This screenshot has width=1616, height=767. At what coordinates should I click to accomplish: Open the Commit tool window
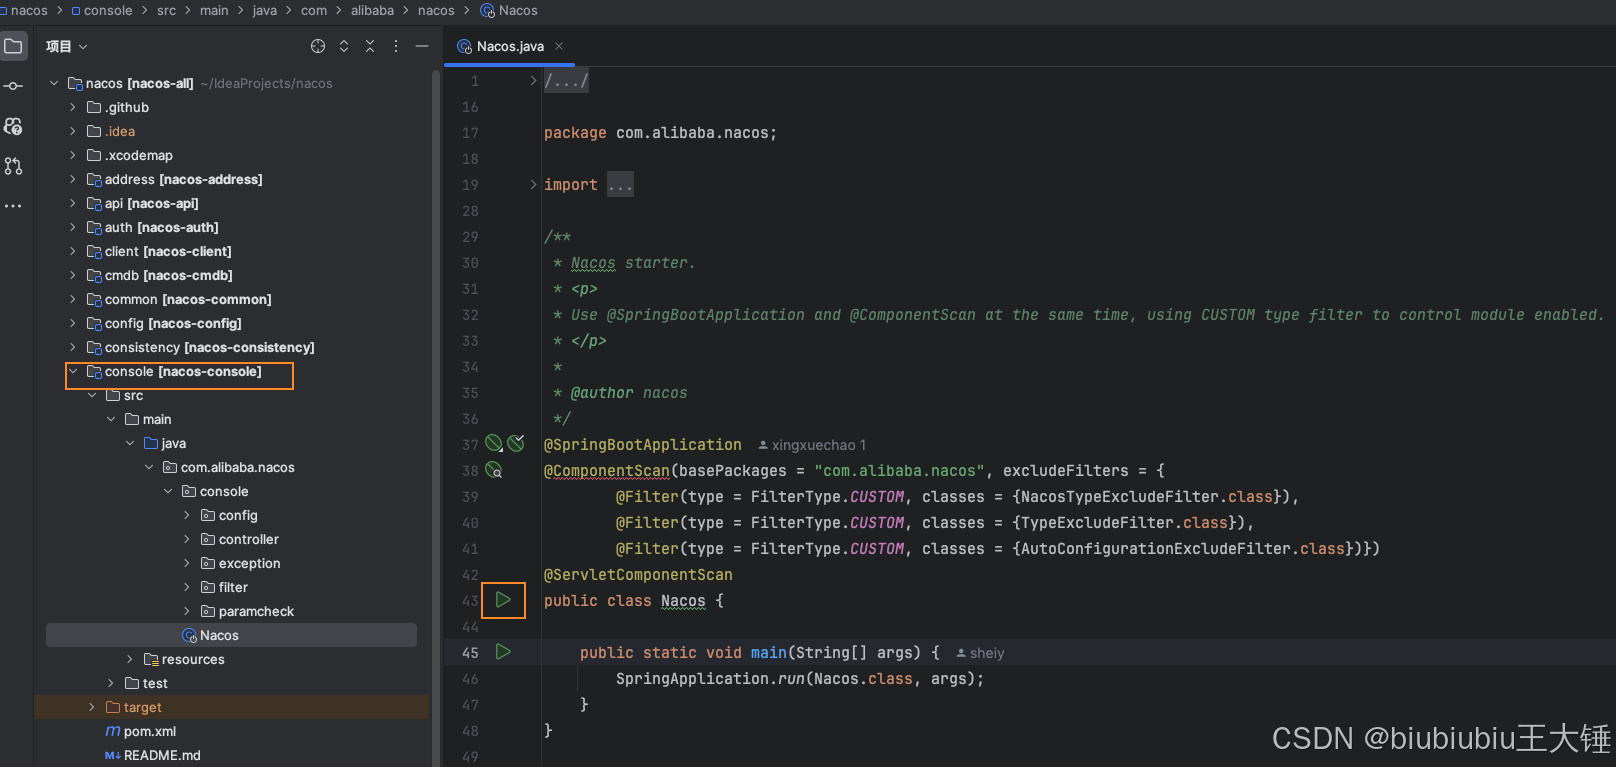point(14,86)
